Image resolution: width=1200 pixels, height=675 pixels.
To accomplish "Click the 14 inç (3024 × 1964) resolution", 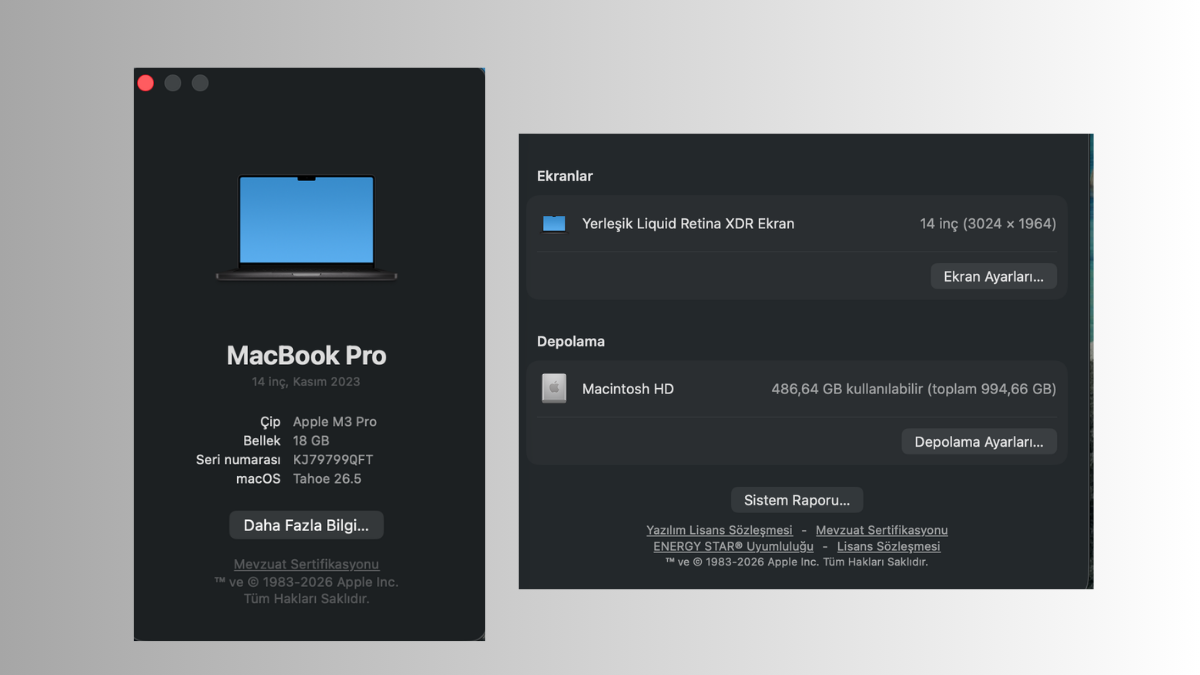I will (988, 224).
